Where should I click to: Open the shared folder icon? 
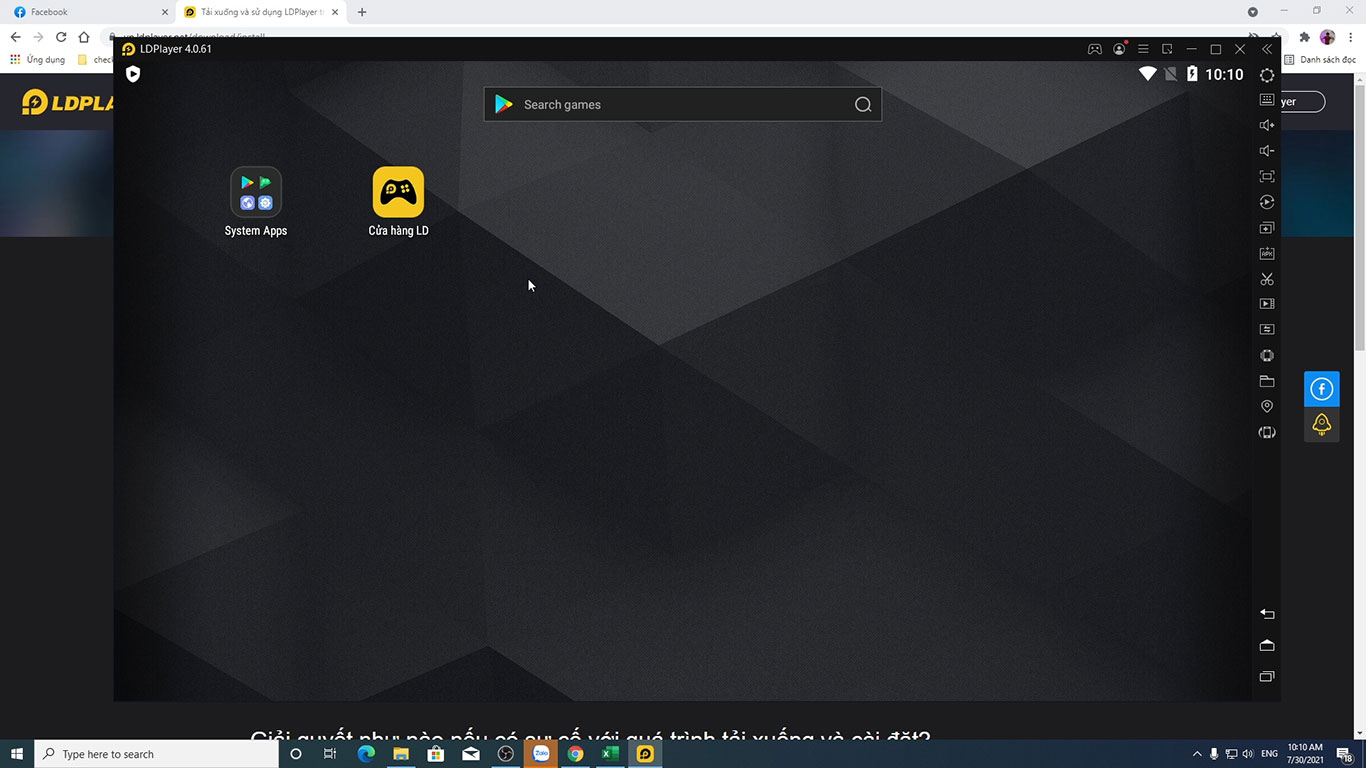tap(1267, 381)
